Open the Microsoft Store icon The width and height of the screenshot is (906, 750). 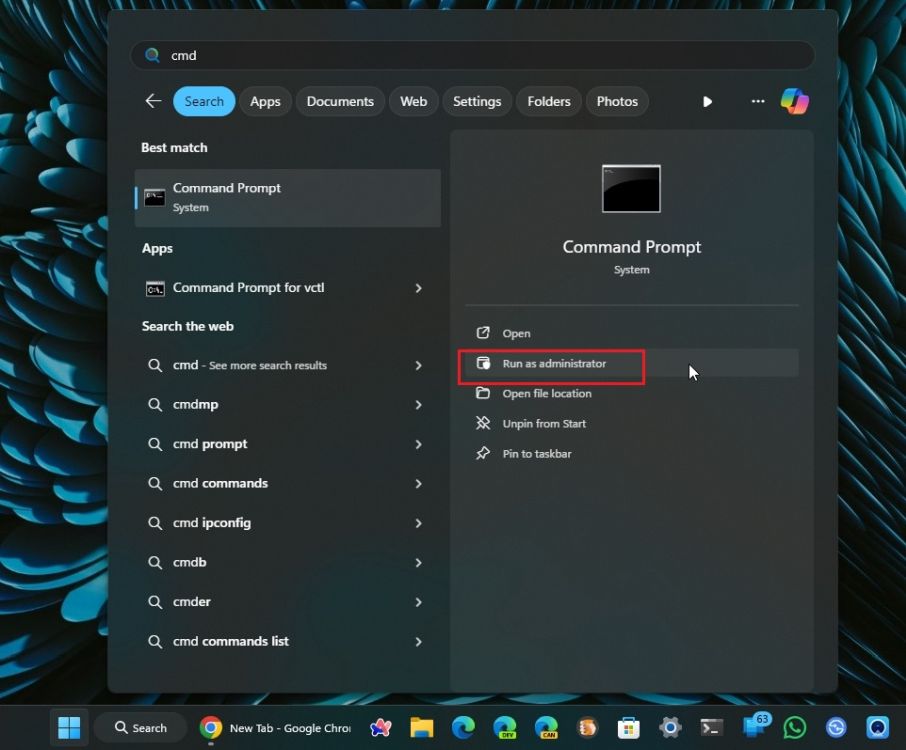(x=628, y=728)
